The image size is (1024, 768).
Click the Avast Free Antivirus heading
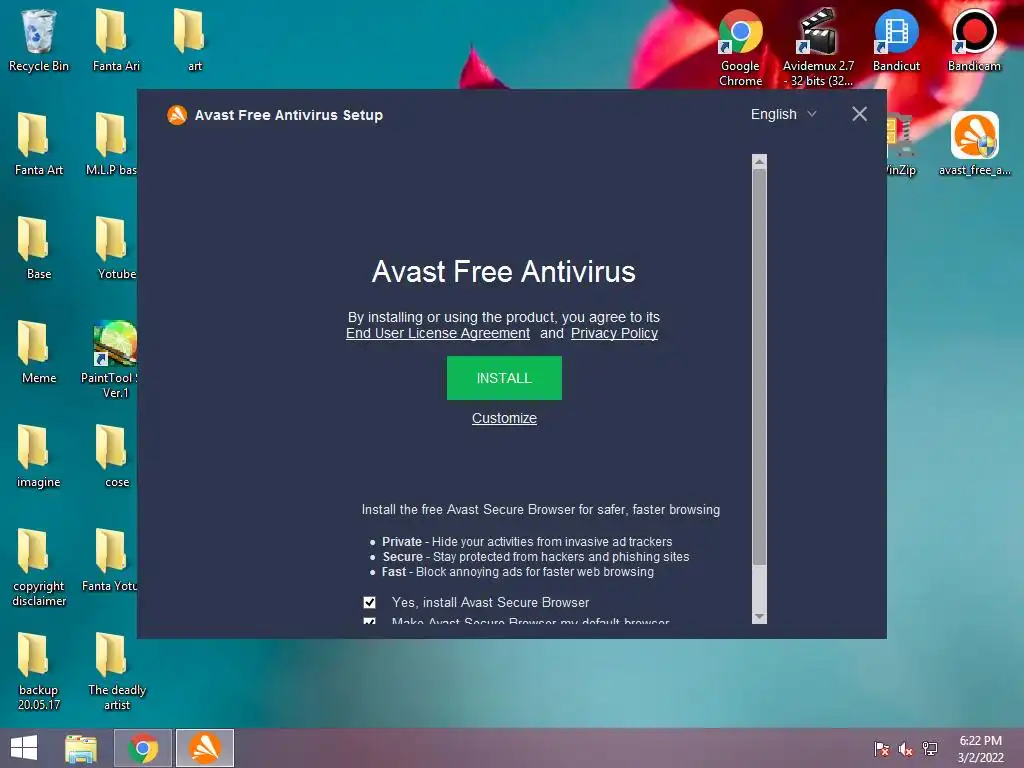[x=504, y=272]
